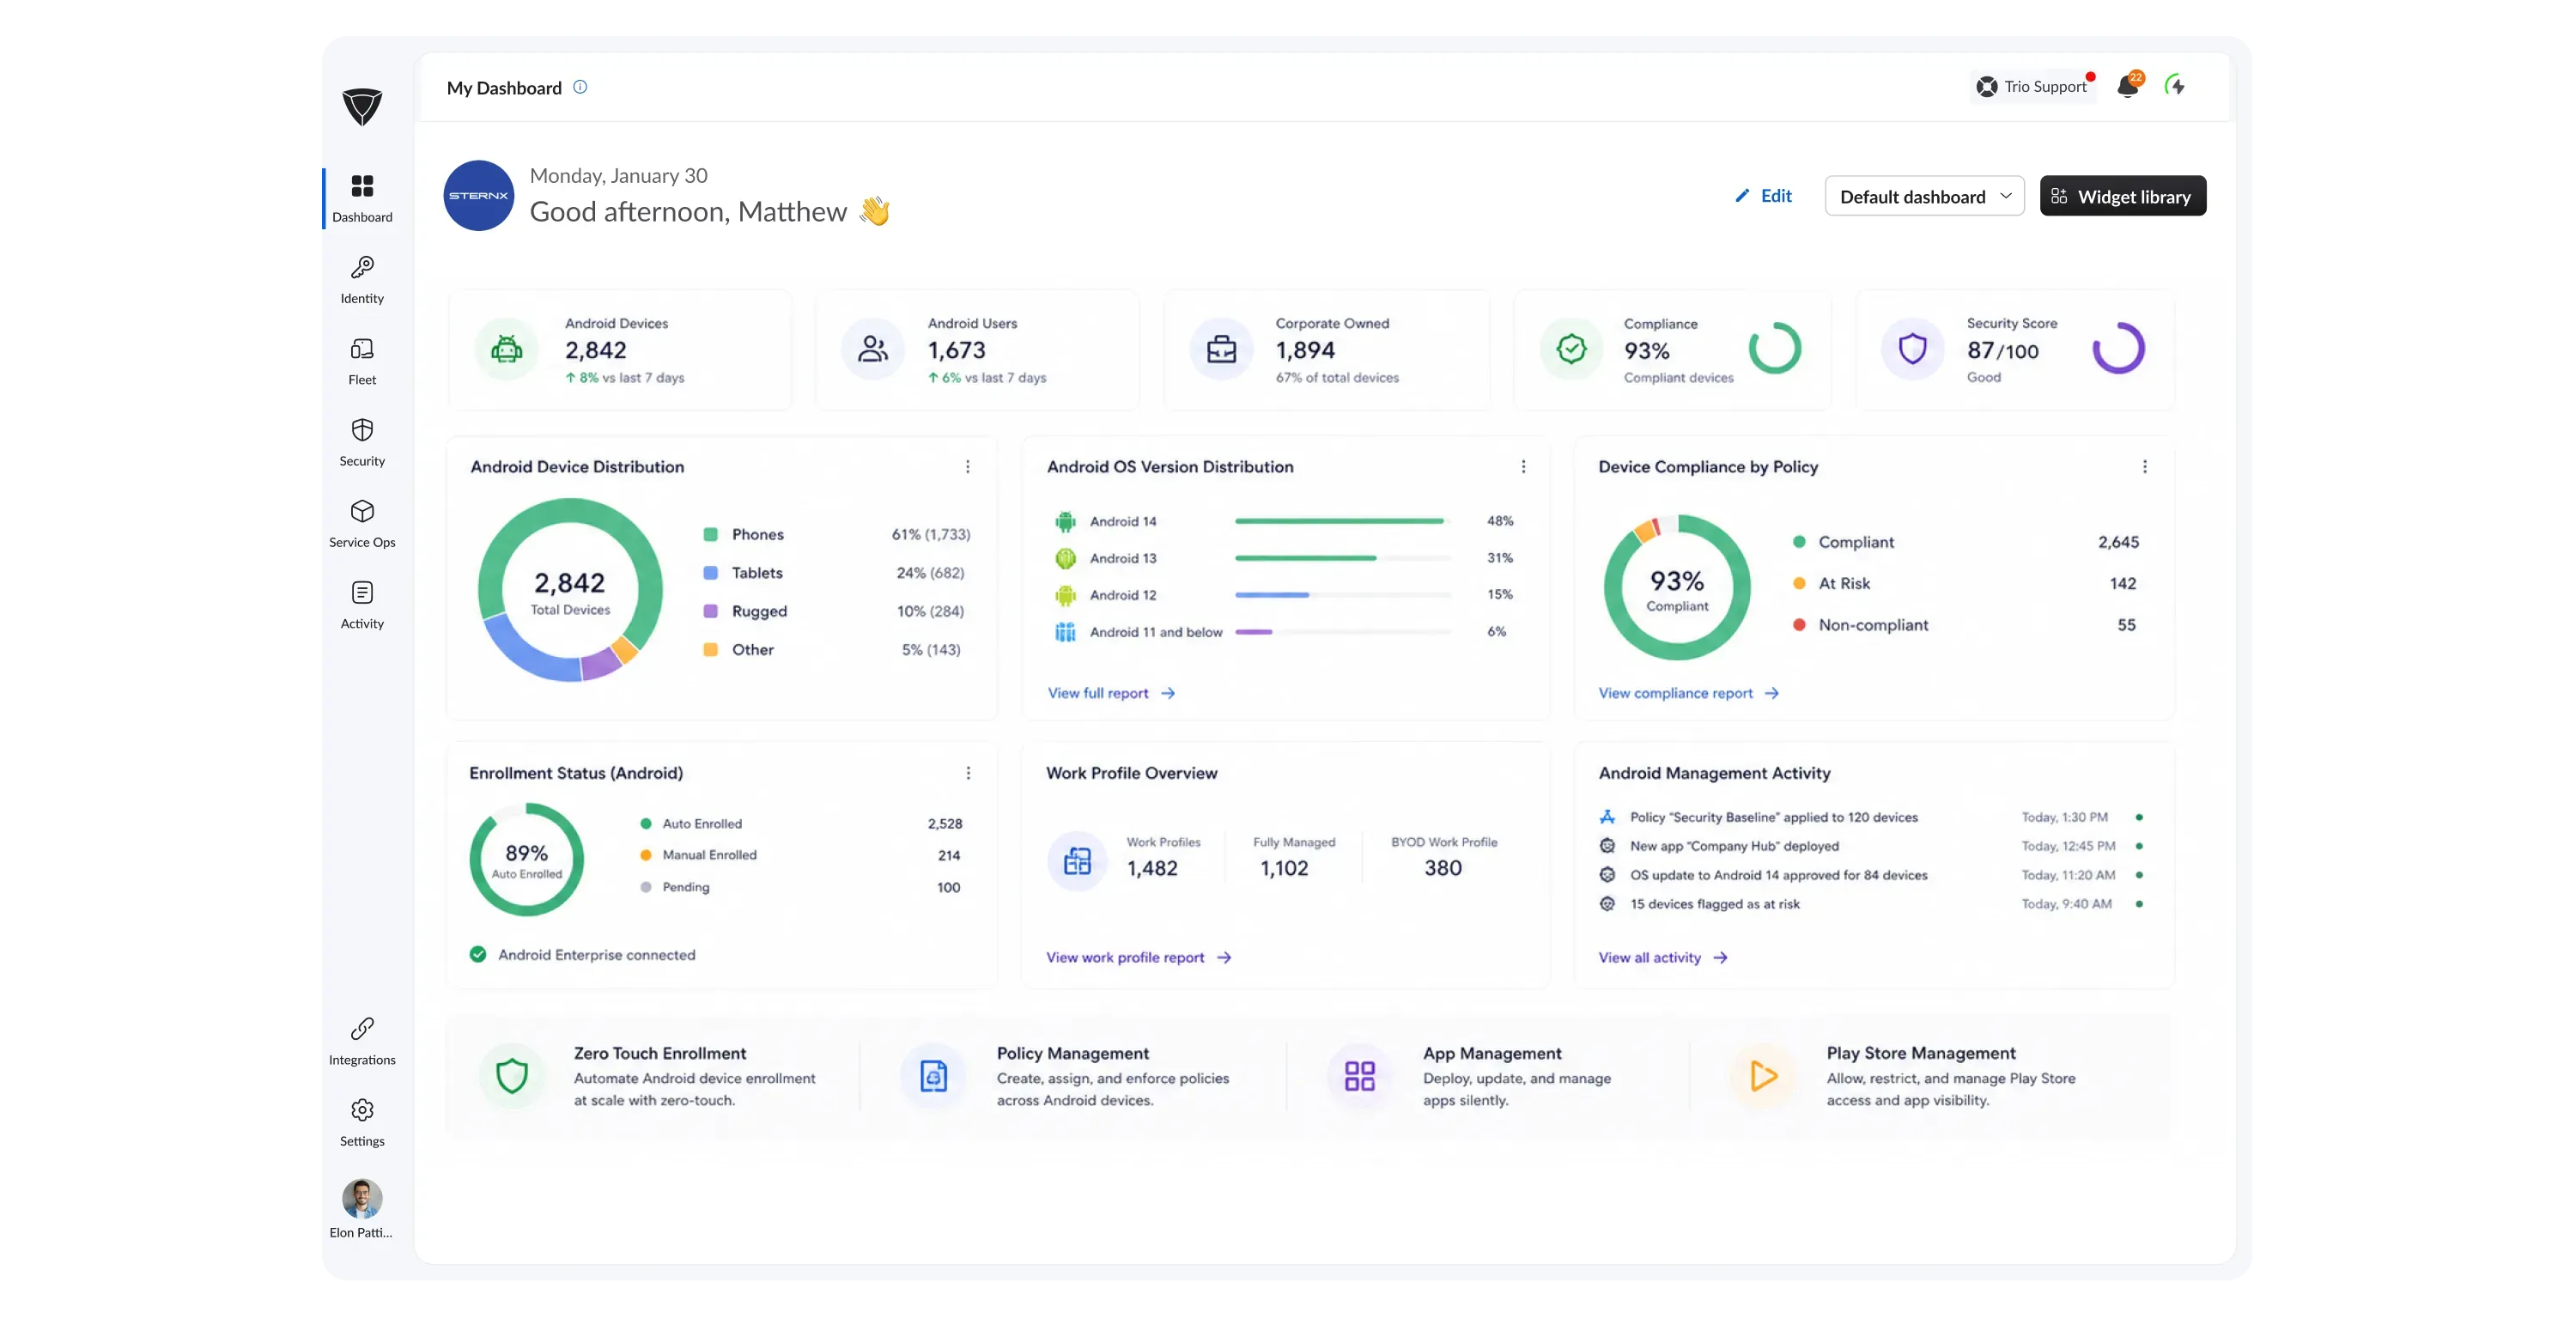Screen dimensions: 2576x1319
Task: Click the OS update approved activity icon
Action: point(1607,875)
